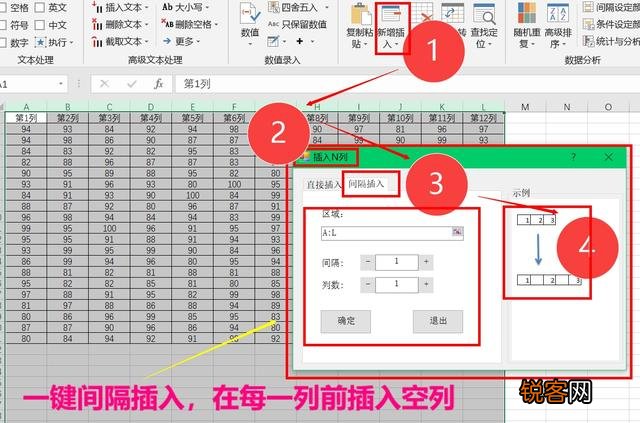This screenshot has width=640, height=423.
Task: Expand the 删除空格 dropdown arrow
Action: [216, 24]
